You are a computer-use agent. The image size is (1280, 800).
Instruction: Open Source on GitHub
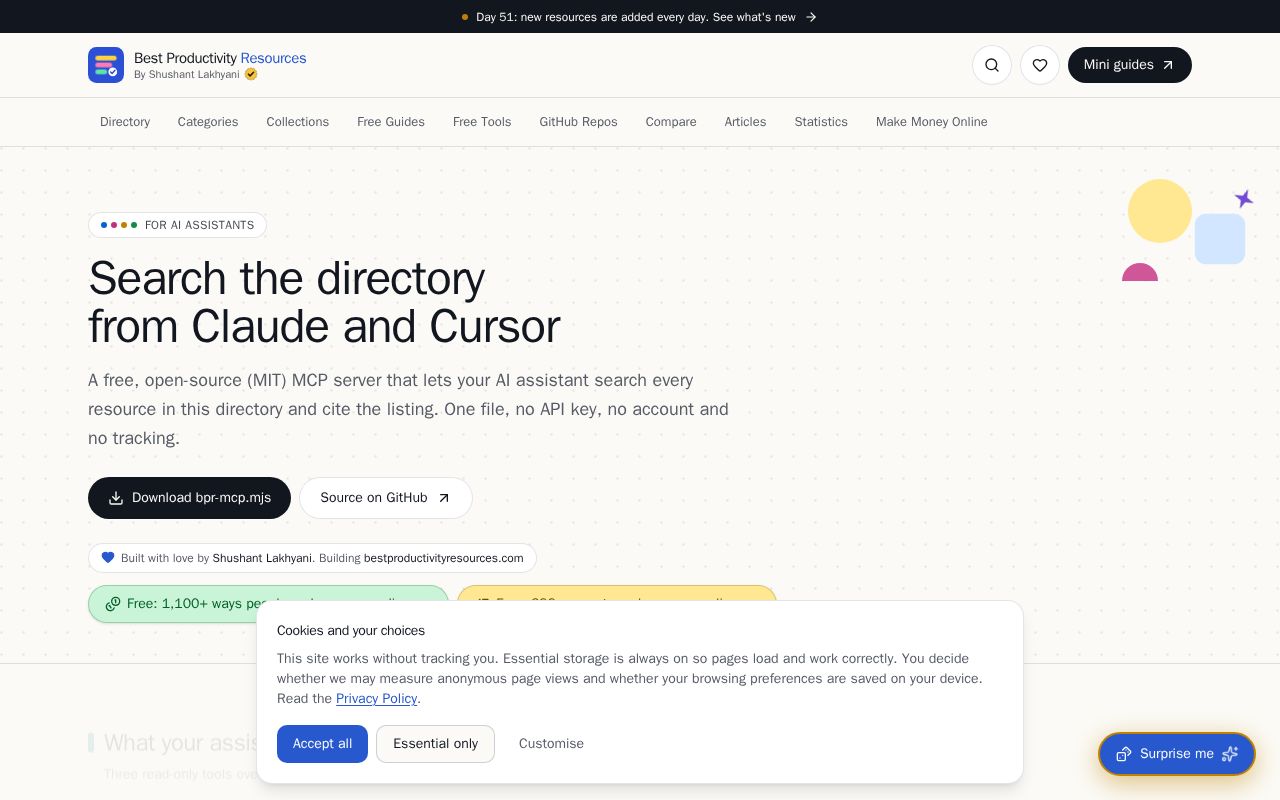pyautogui.click(x=386, y=498)
